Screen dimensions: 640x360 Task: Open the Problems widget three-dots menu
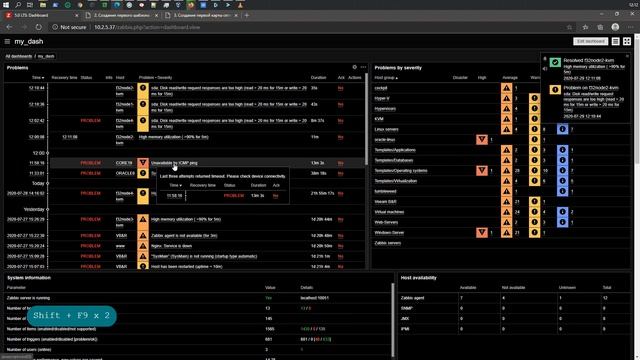tap(363, 67)
